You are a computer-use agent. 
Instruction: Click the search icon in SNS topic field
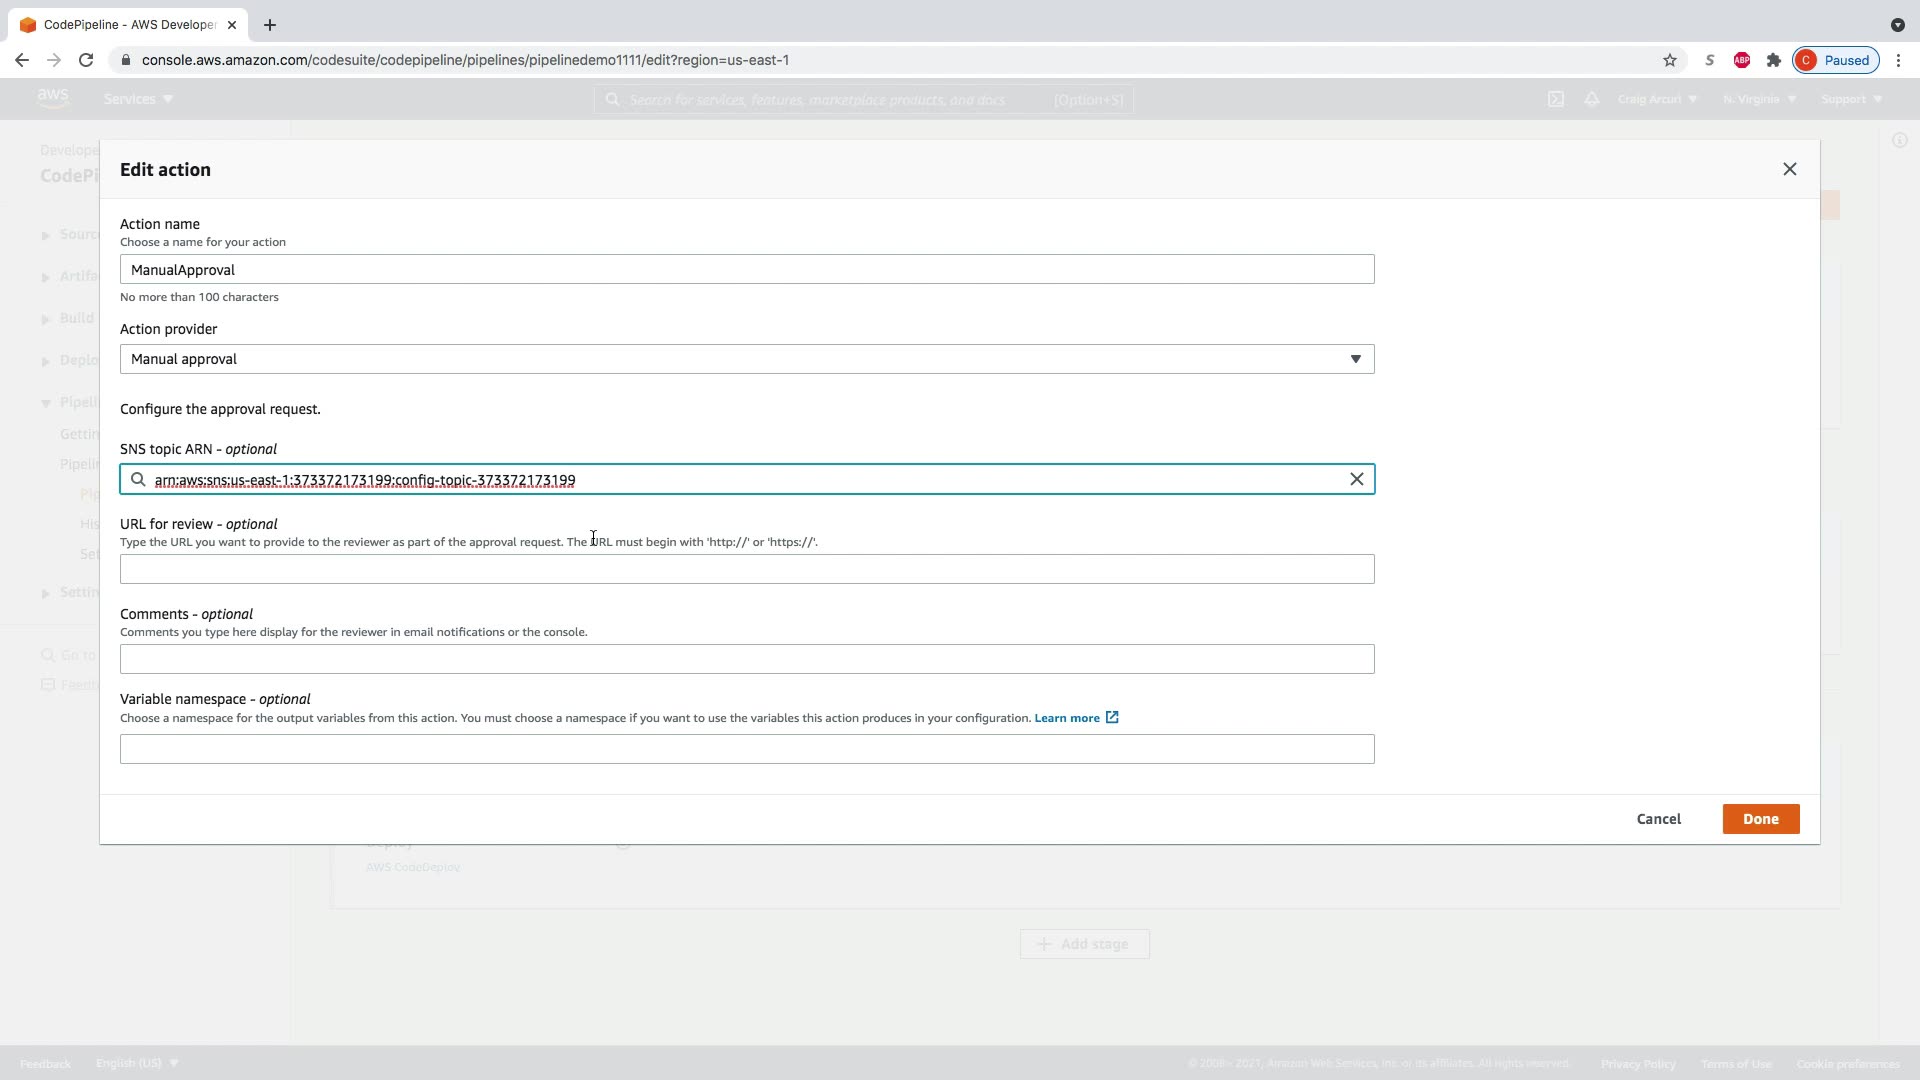[x=139, y=480]
